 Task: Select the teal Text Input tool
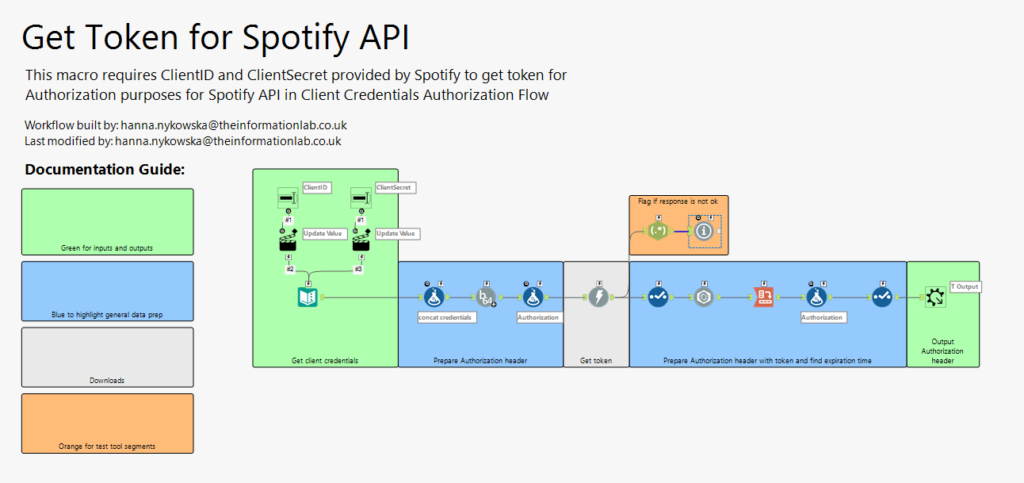pyautogui.click(x=308, y=298)
